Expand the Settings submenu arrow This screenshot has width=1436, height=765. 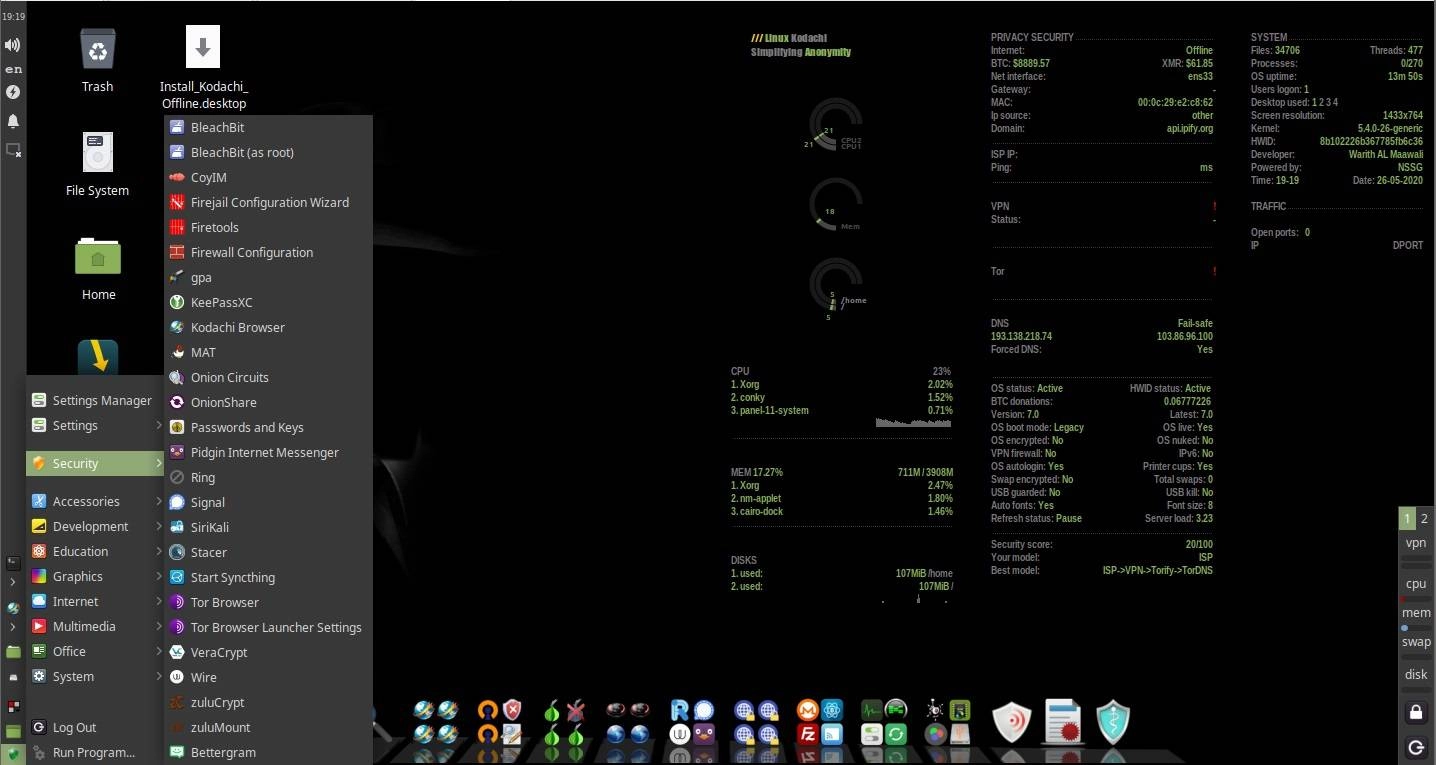(159, 426)
